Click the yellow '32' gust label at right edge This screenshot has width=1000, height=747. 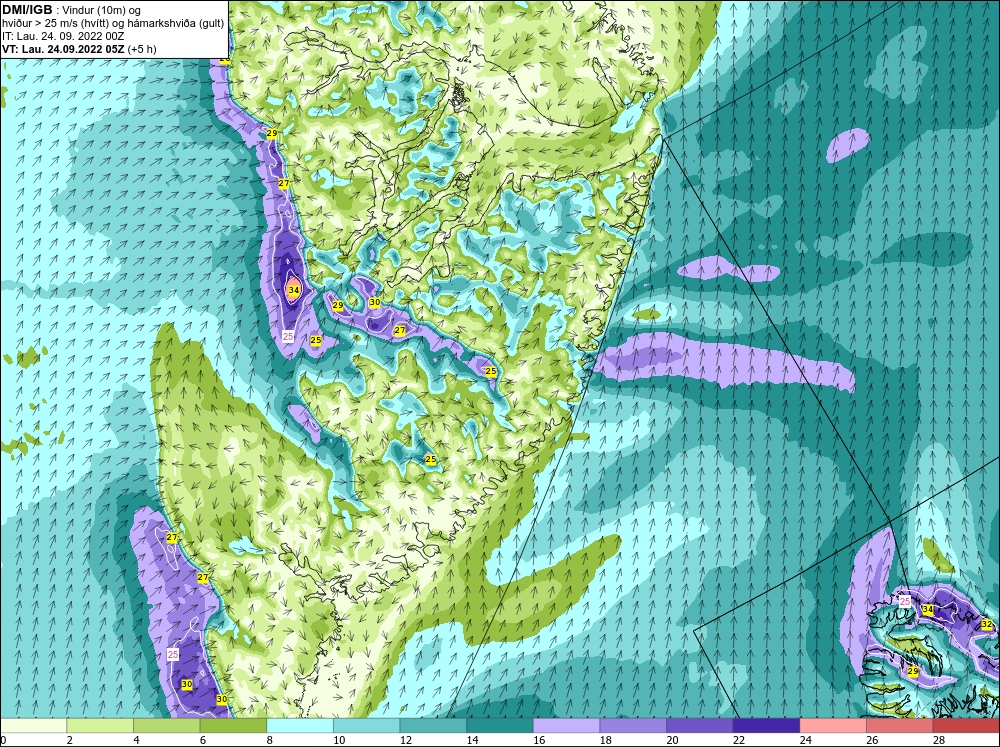[x=987, y=623]
